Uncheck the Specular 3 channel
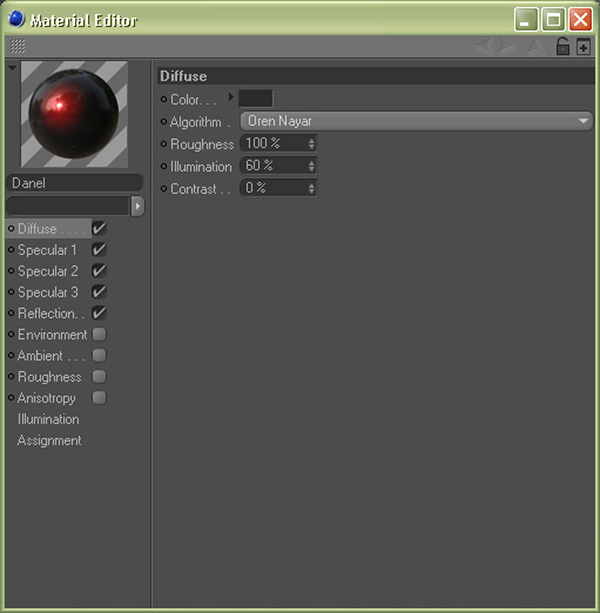The image size is (600, 613). click(99, 292)
